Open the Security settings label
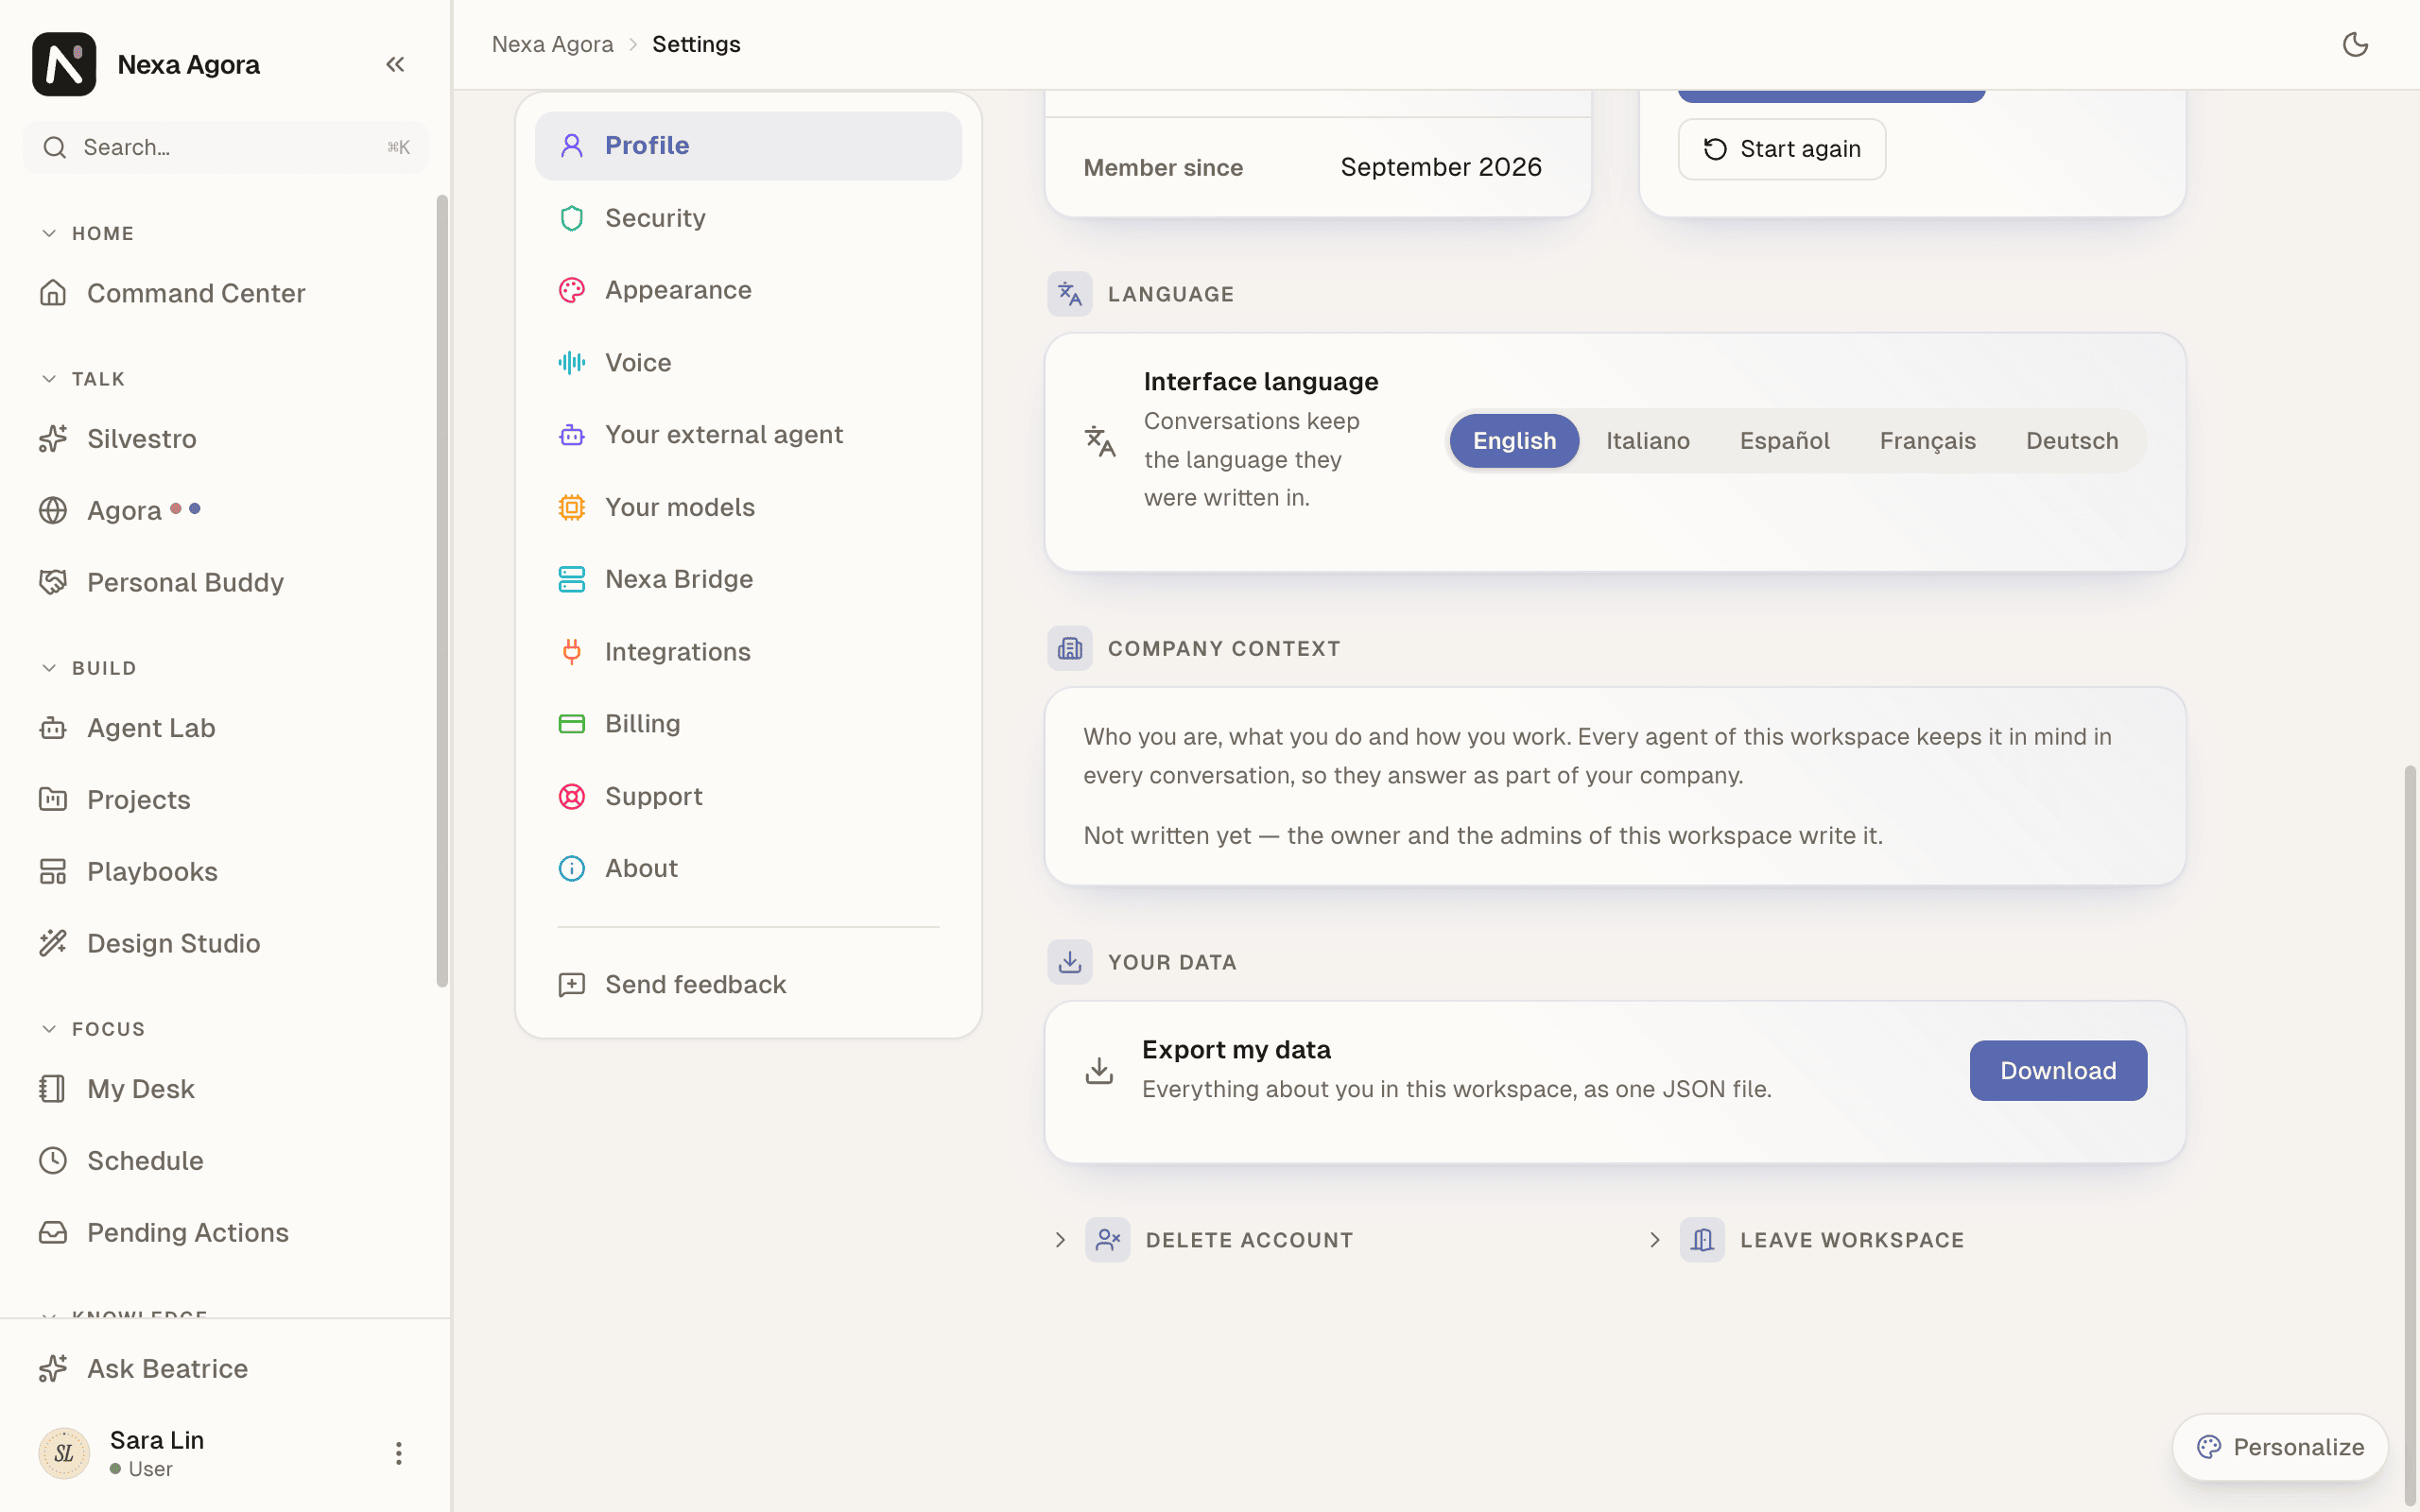 (655, 218)
